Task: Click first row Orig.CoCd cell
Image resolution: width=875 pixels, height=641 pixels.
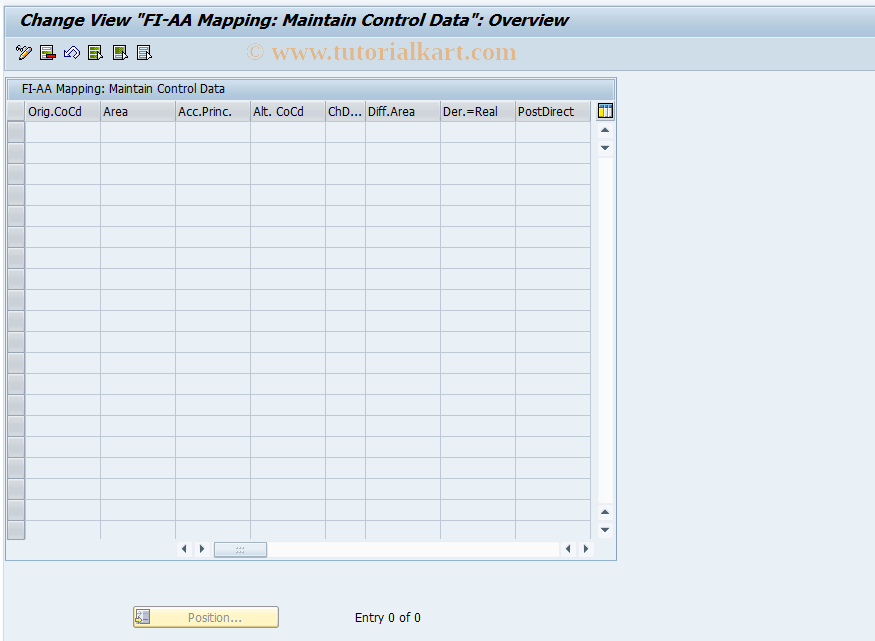Action: [x=63, y=132]
